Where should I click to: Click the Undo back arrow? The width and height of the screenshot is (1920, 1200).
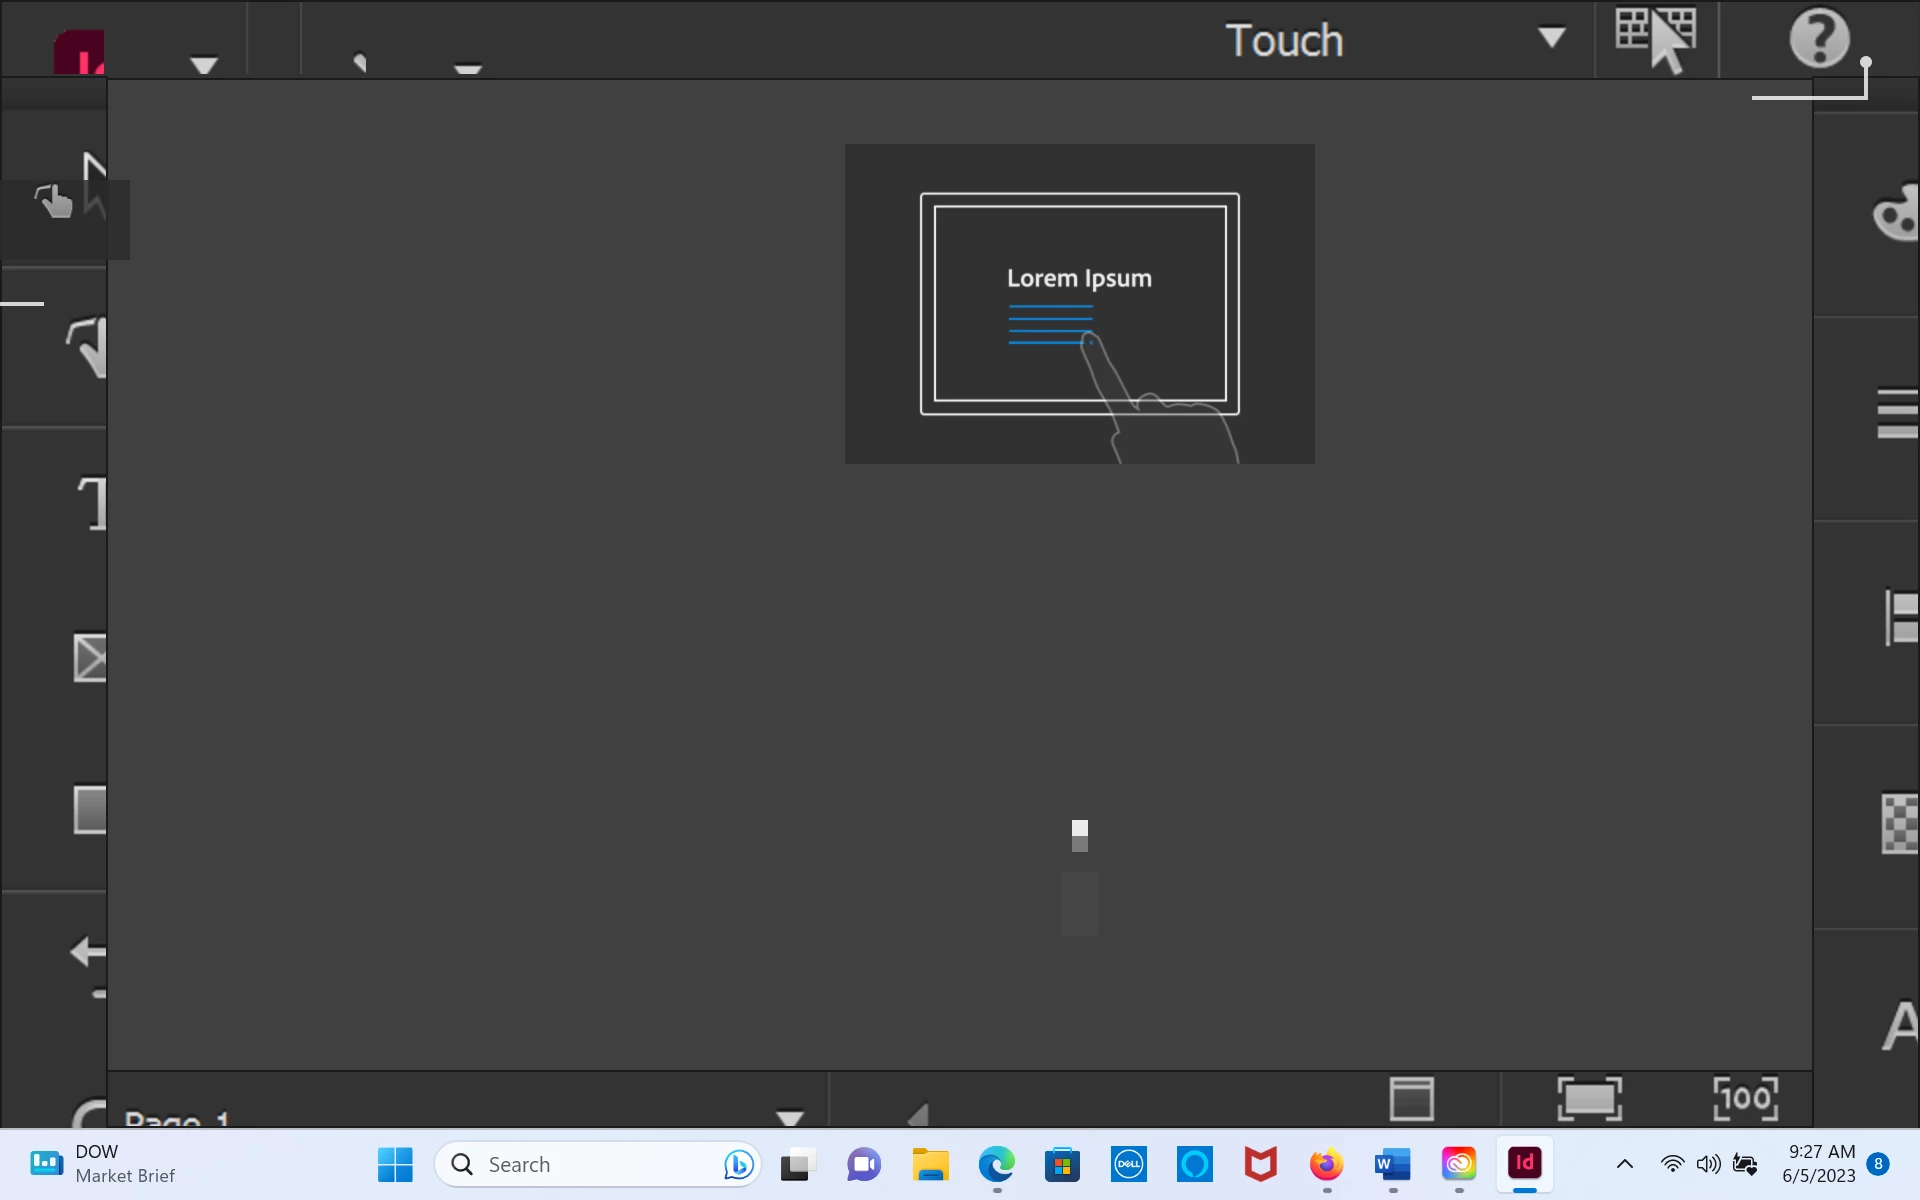(x=88, y=952)
